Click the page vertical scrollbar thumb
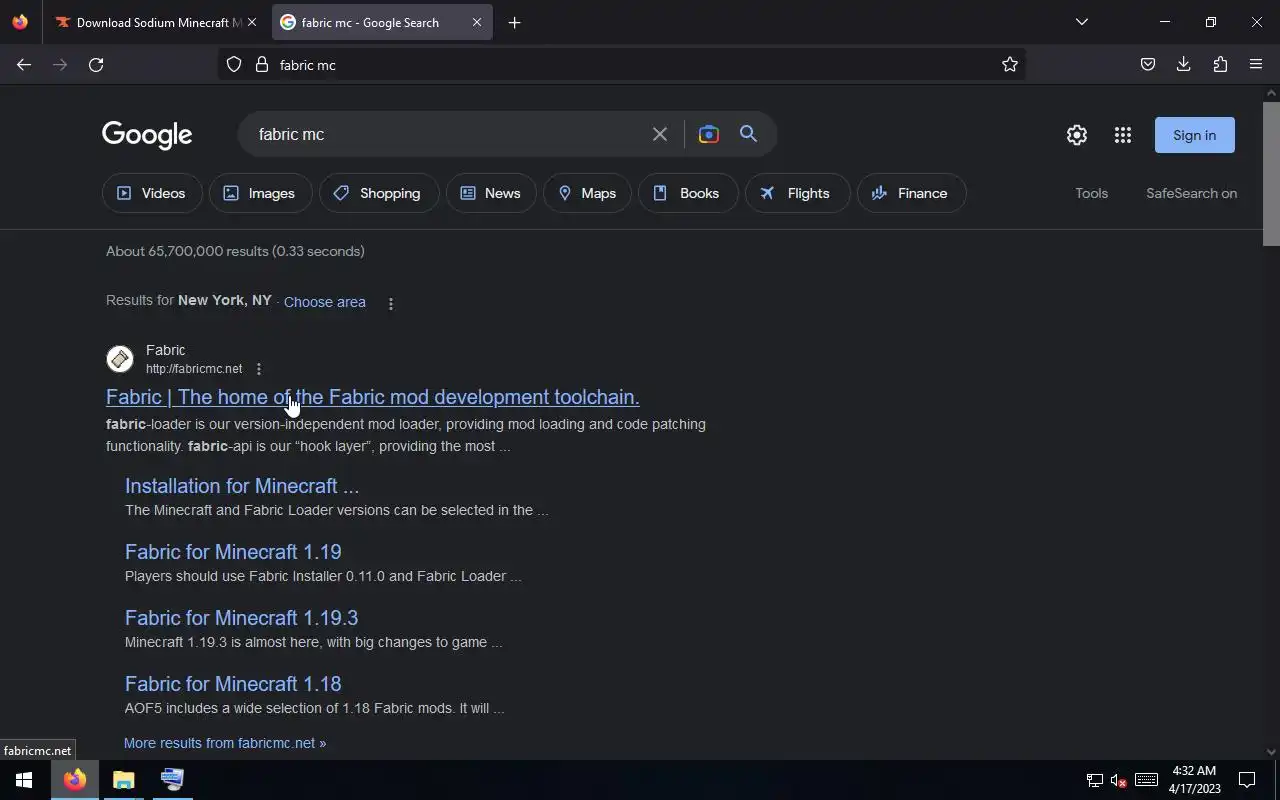Screen dimensions: 1280x800 pyautogui.click(x=1271, y=172)
